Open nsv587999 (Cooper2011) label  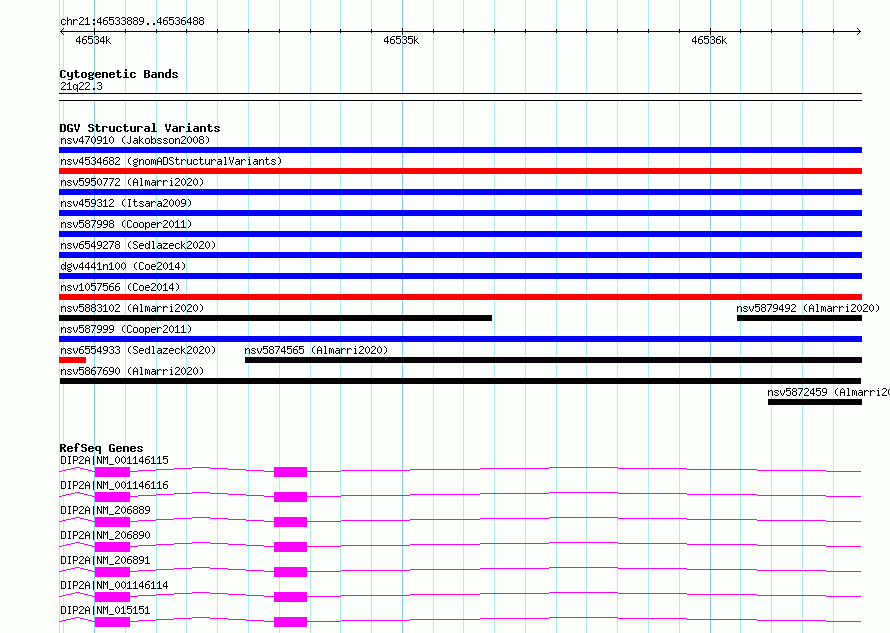click(x=126, y=329)
